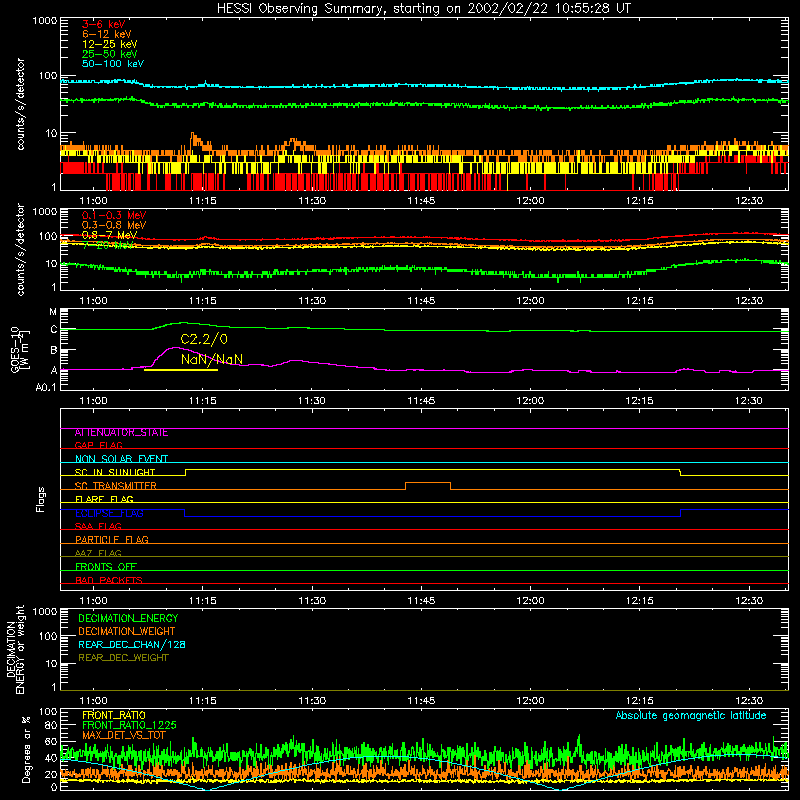Select the olive flag label below PARTICLE_FLAG
Screen dimensions: 800x800
point(98,553)
